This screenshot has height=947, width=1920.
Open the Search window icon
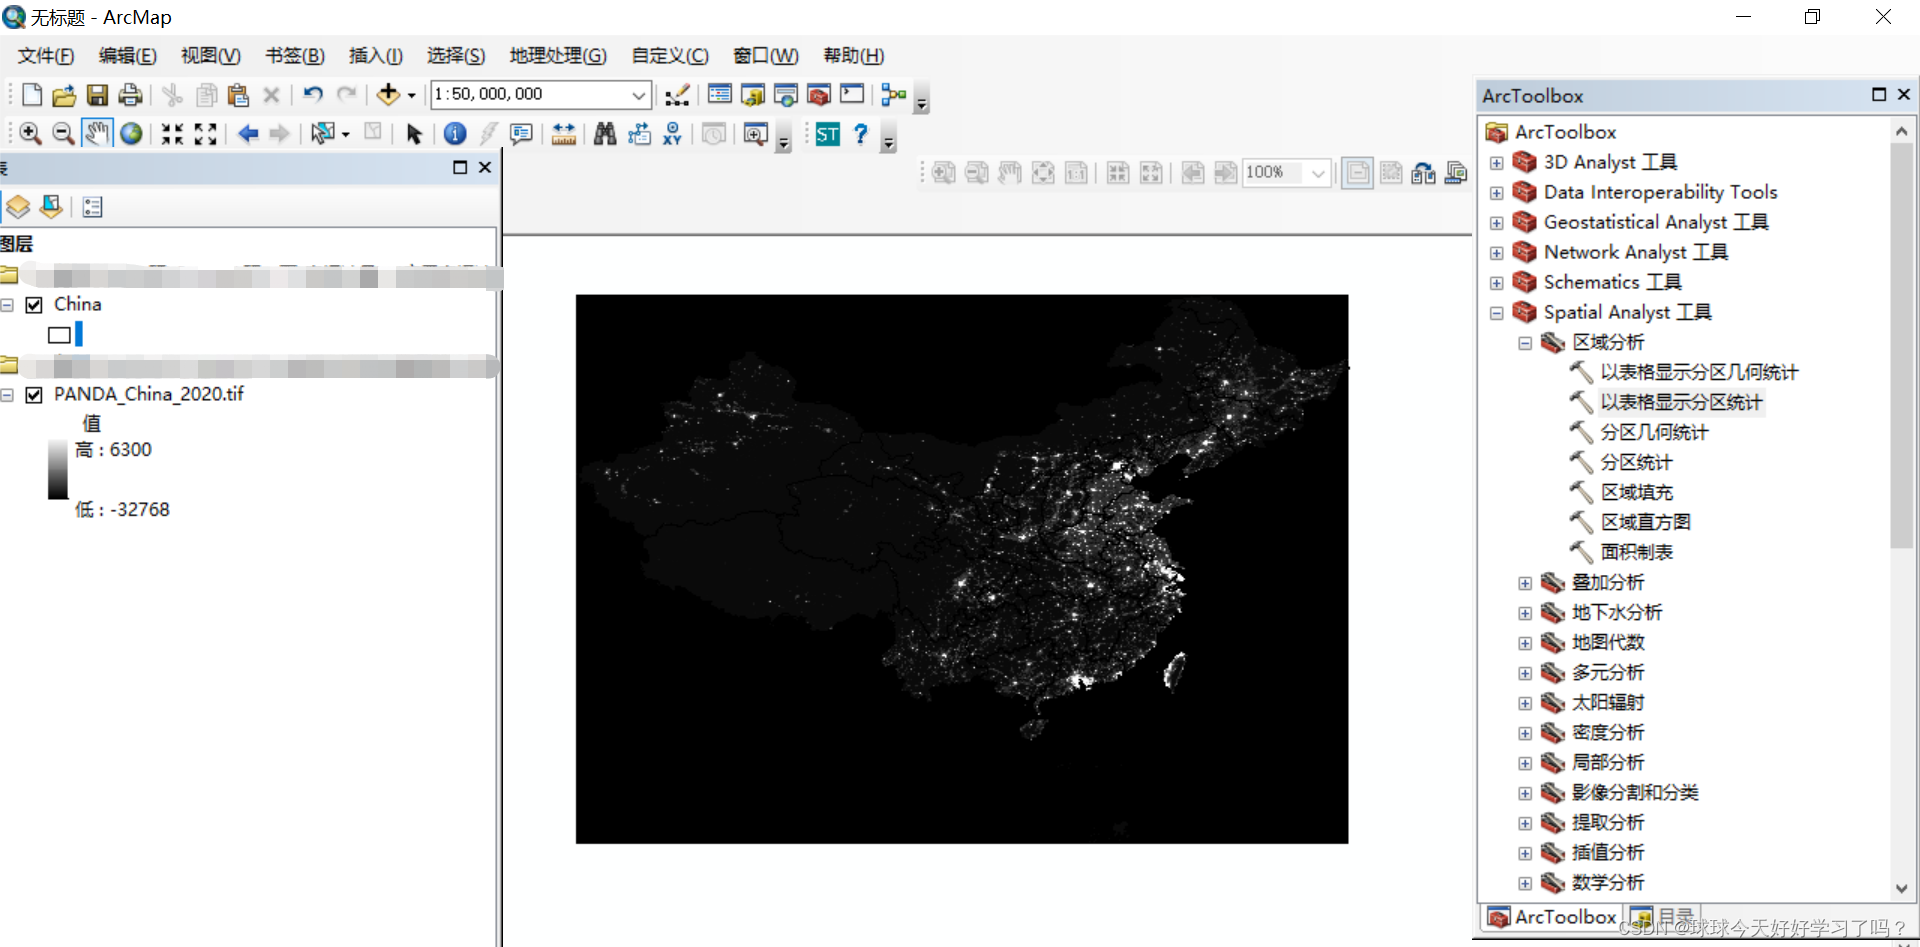click(x=786, y=95)
